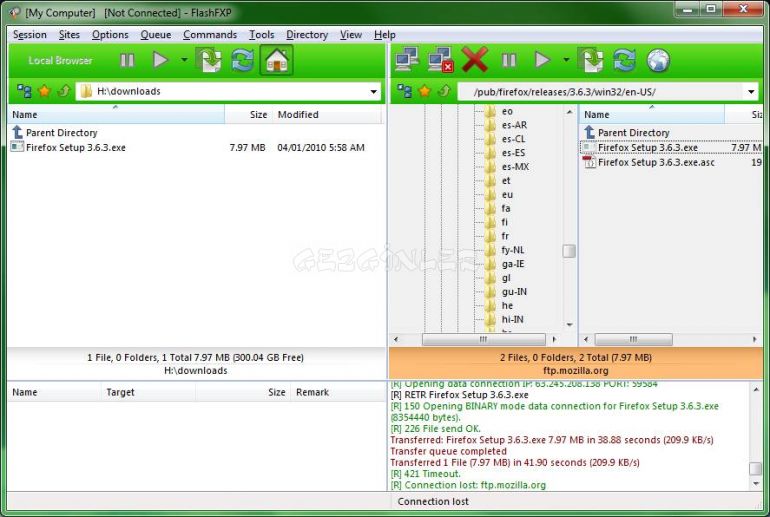Open dropdown arrow beside local play button
This screenshot has height=517, width=770.
(x=184, y=60)
